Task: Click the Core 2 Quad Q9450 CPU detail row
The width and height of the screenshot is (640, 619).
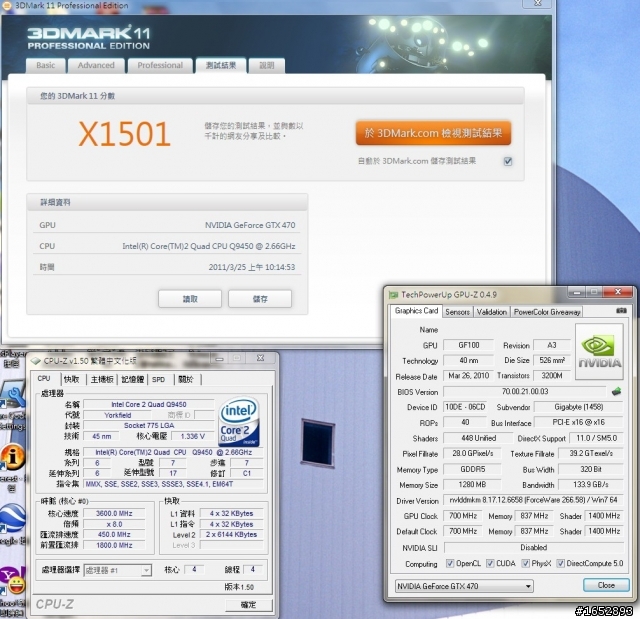Action: 167,246
